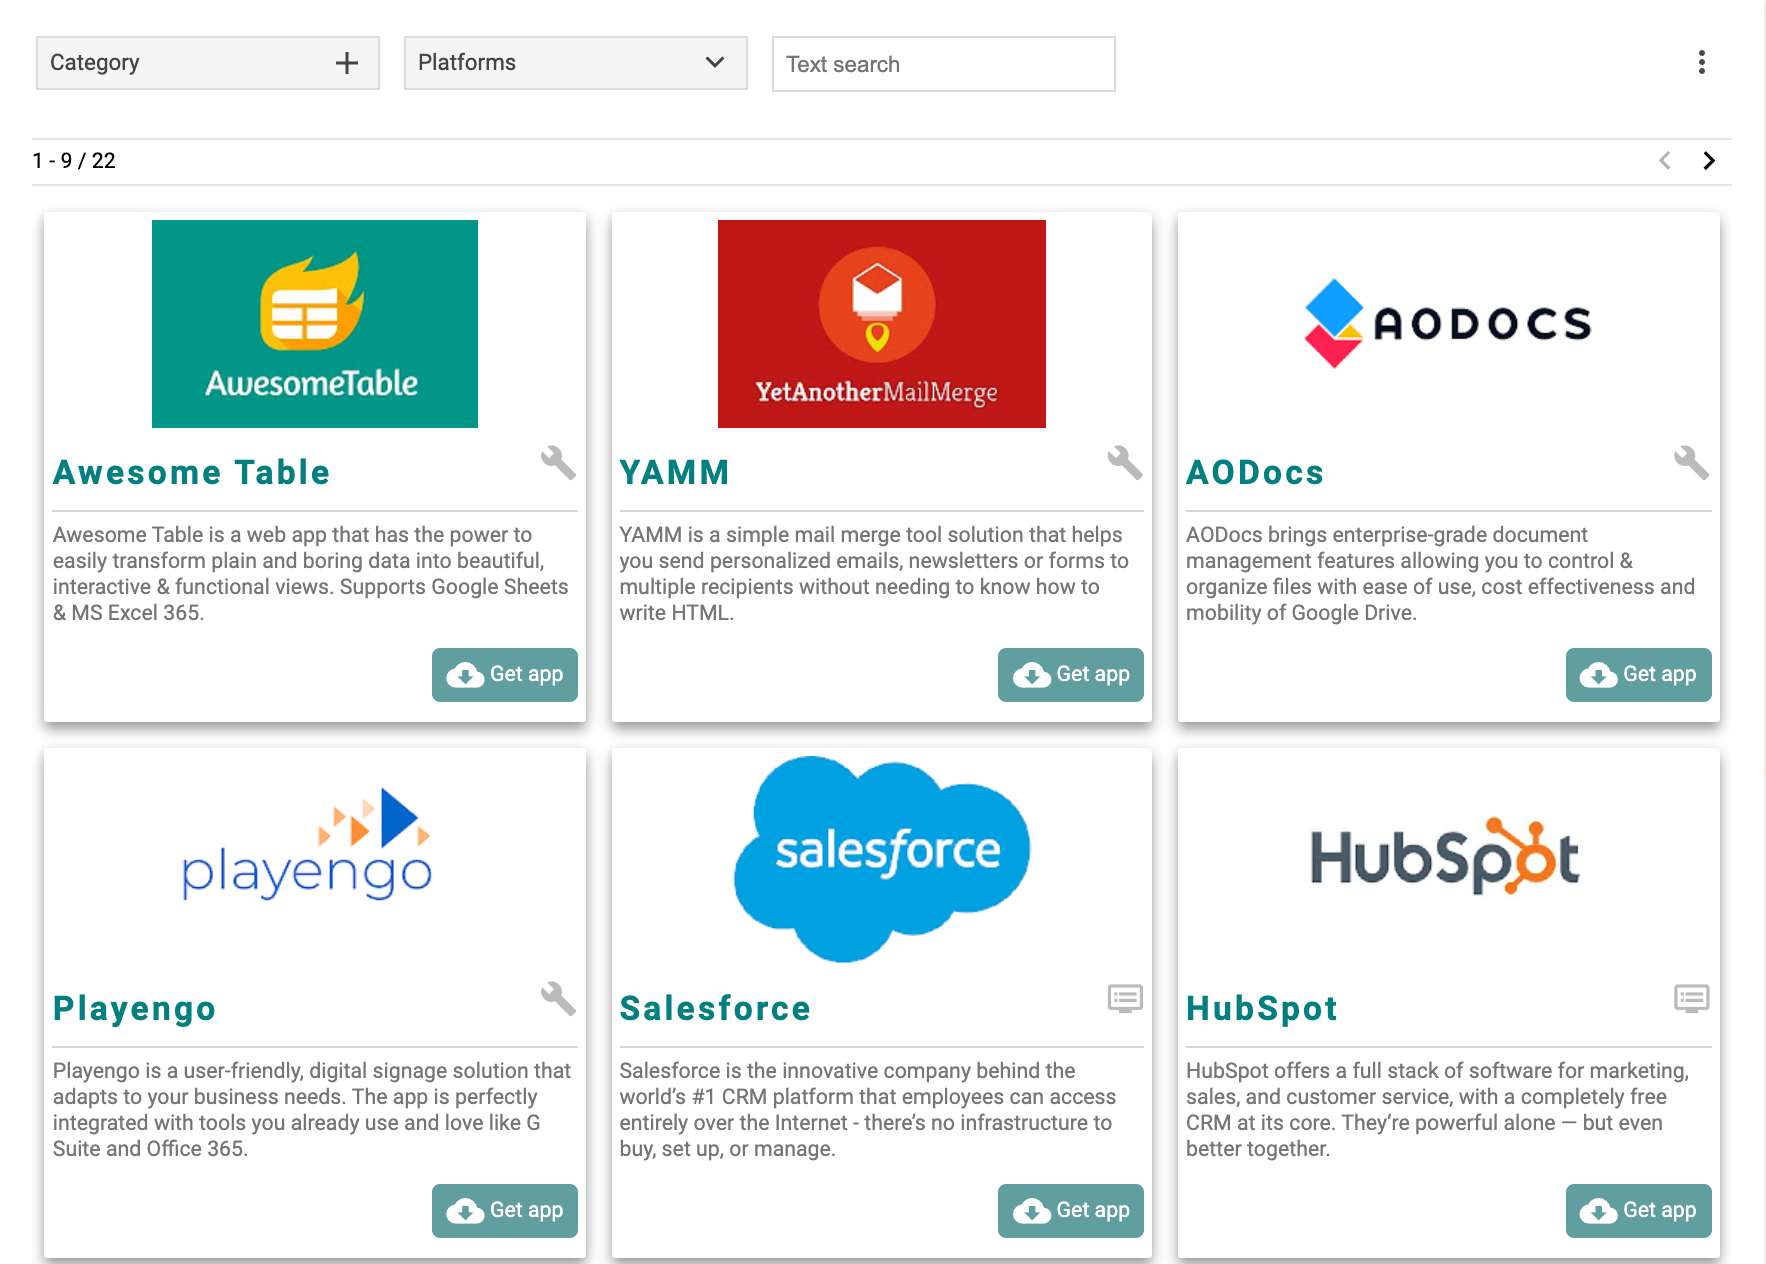Click the Awesome Table description text
1766x1264 pixels.
tap(311, 574)
